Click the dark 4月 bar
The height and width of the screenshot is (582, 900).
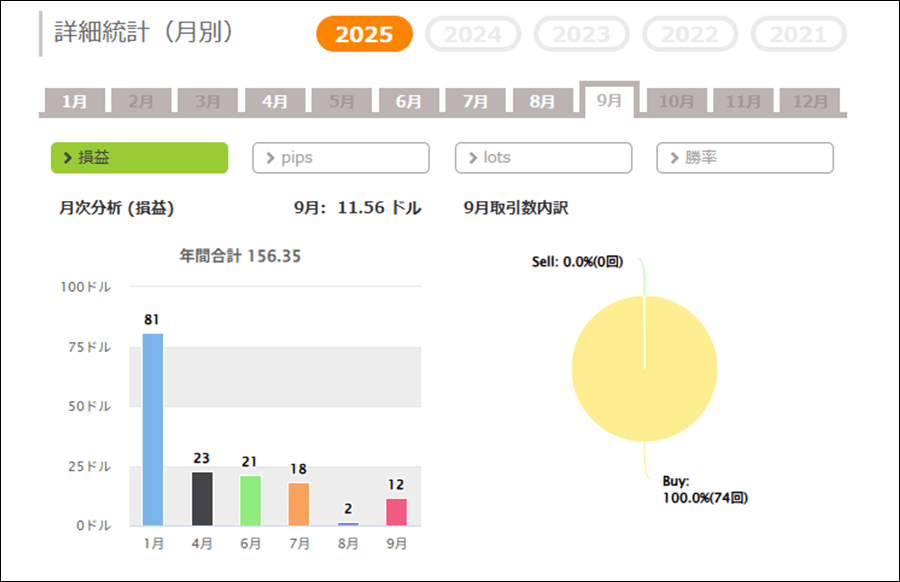pos(202,498)
